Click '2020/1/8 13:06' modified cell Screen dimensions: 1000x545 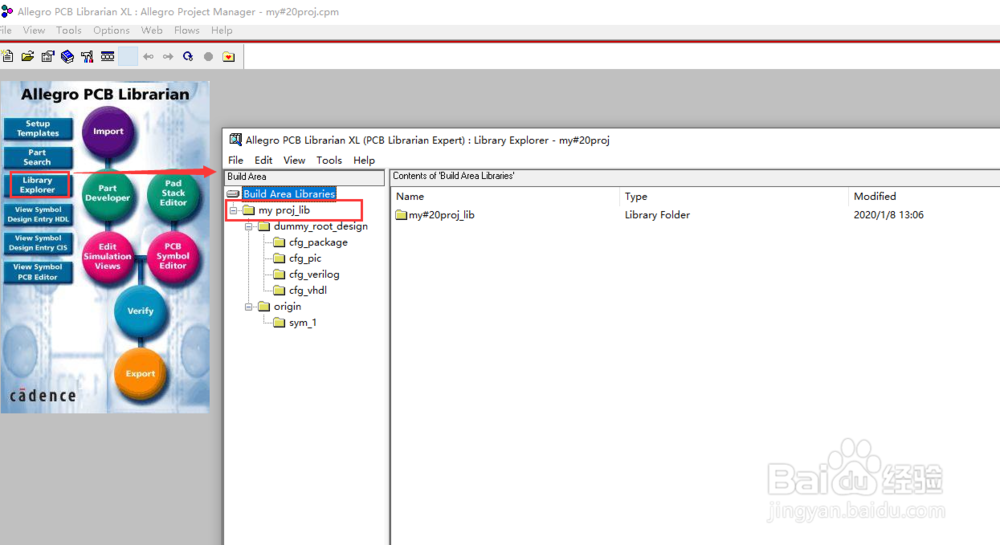tap(888, 215)
